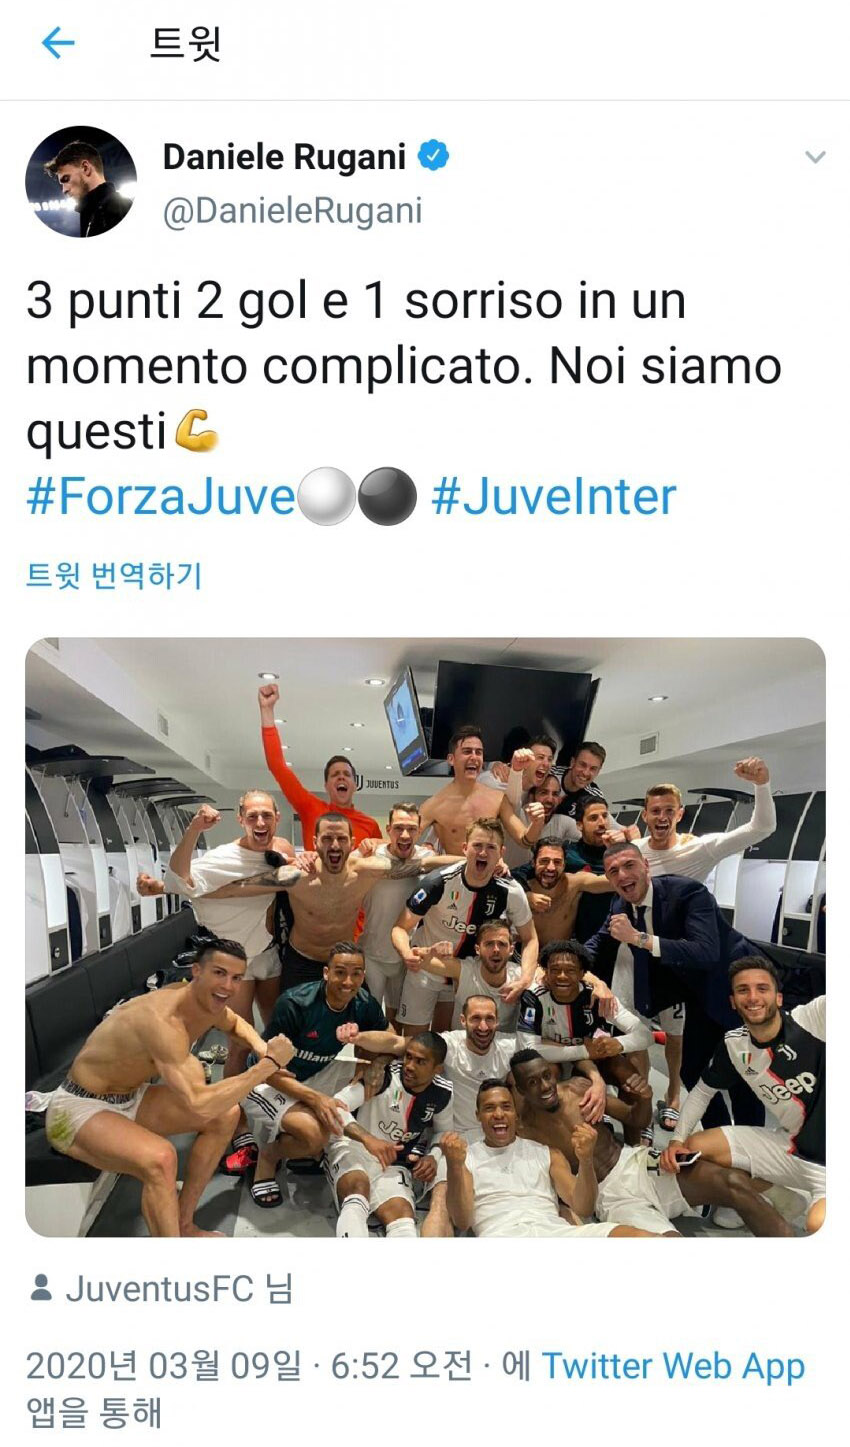Open the locker room celebration photo
Screen dimensions: 850x1447
click(425, 937)
